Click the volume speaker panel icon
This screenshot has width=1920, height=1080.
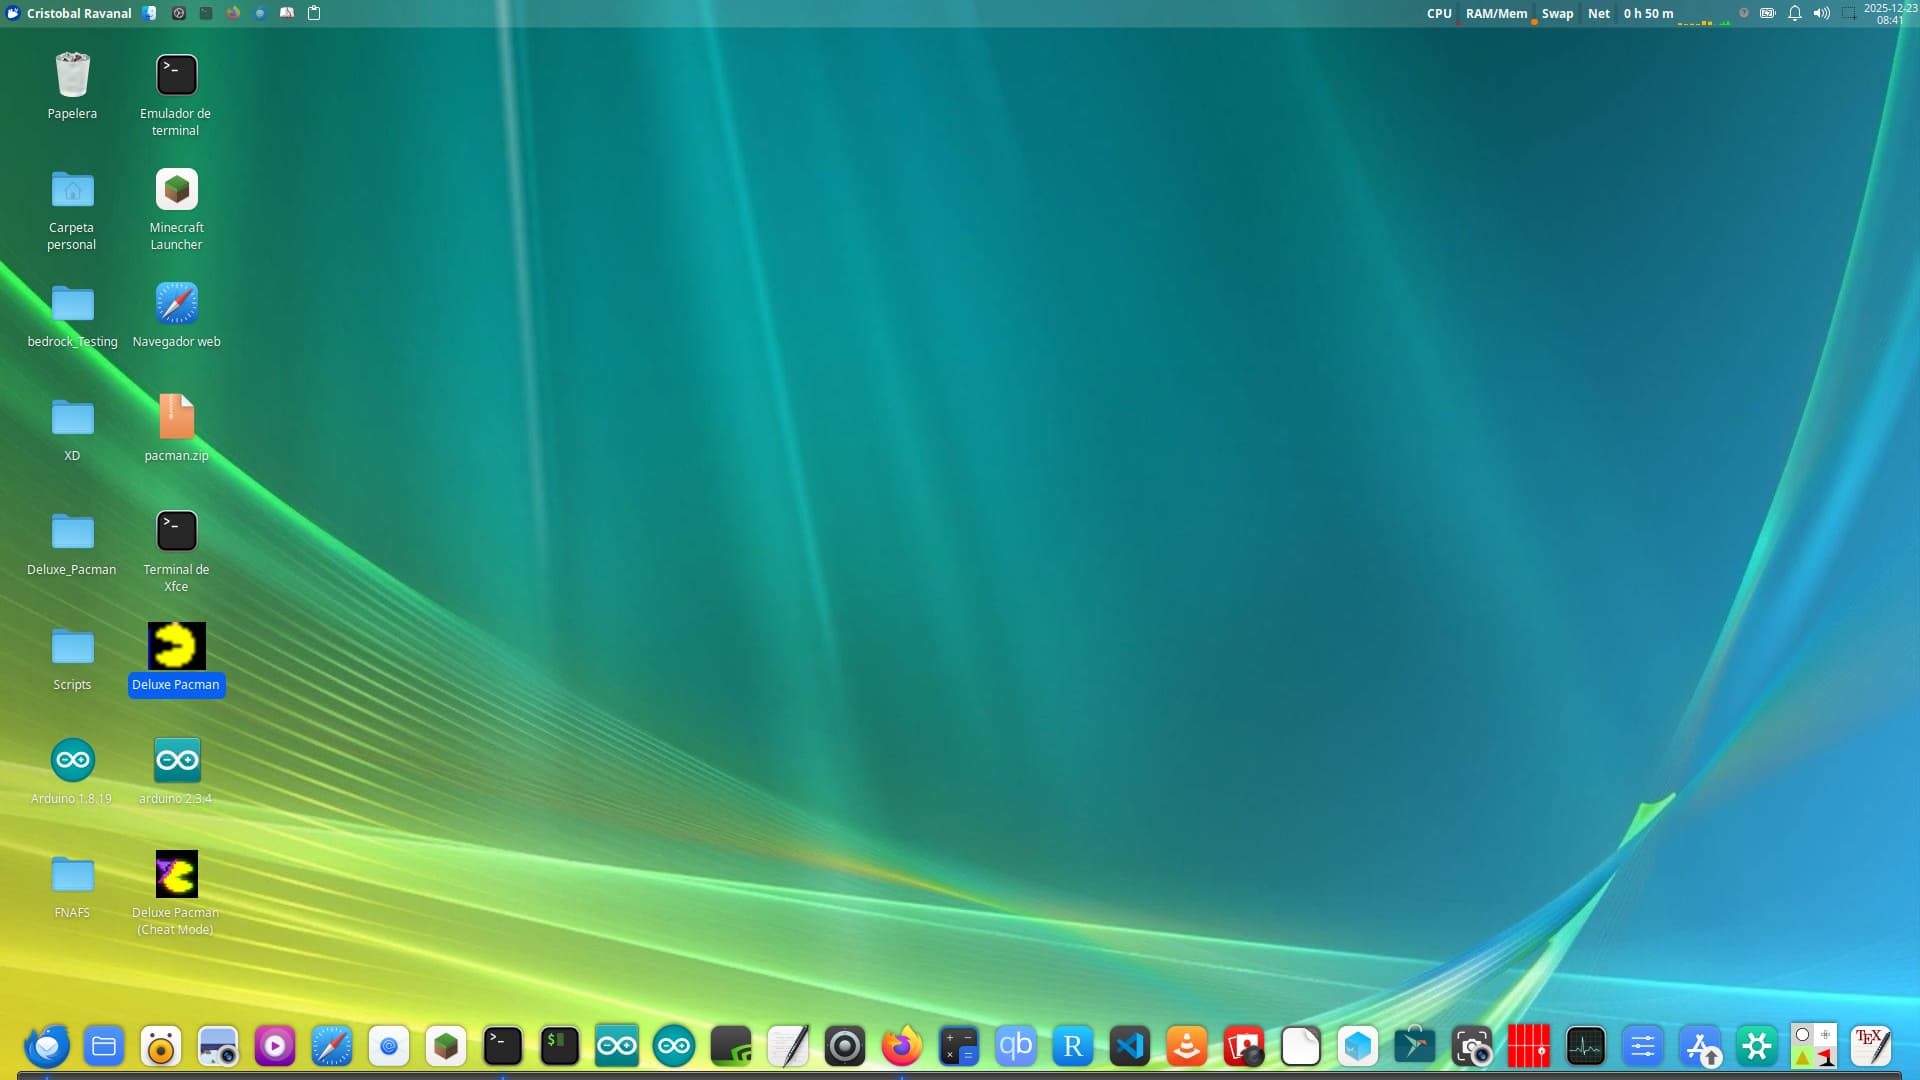point(1822,13)
